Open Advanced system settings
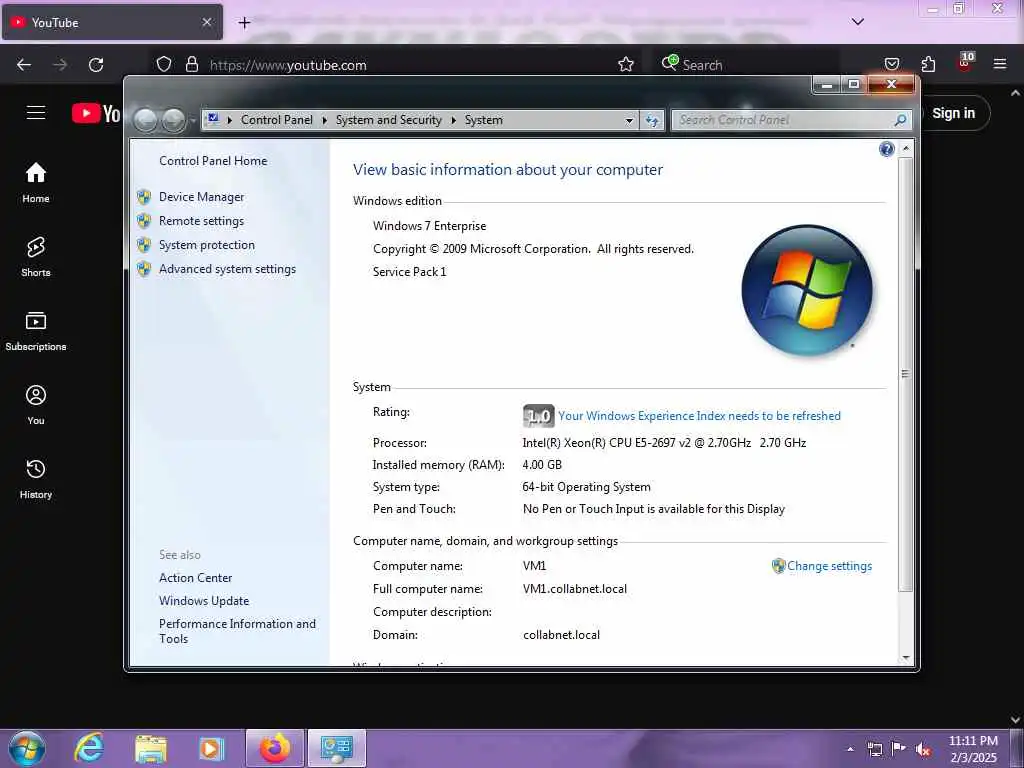Screen dimensions: 1024x768 click(227, 269)
